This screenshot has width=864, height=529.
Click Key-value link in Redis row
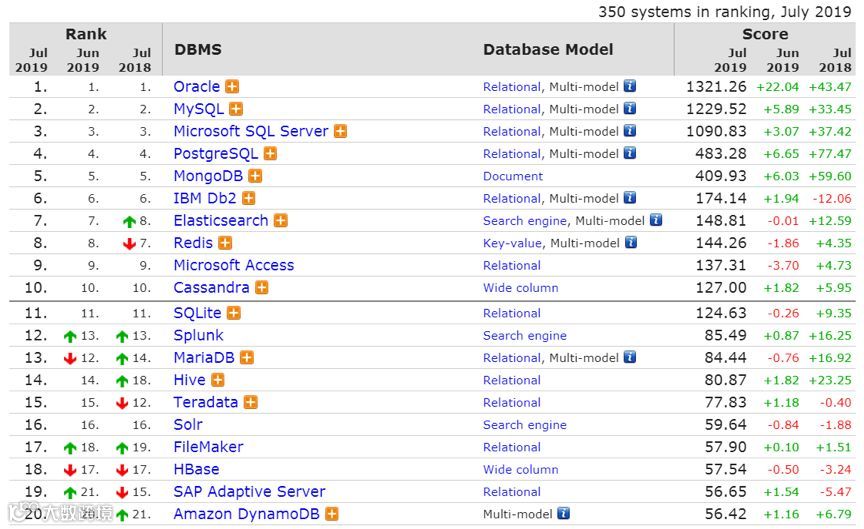pos(512,243)
